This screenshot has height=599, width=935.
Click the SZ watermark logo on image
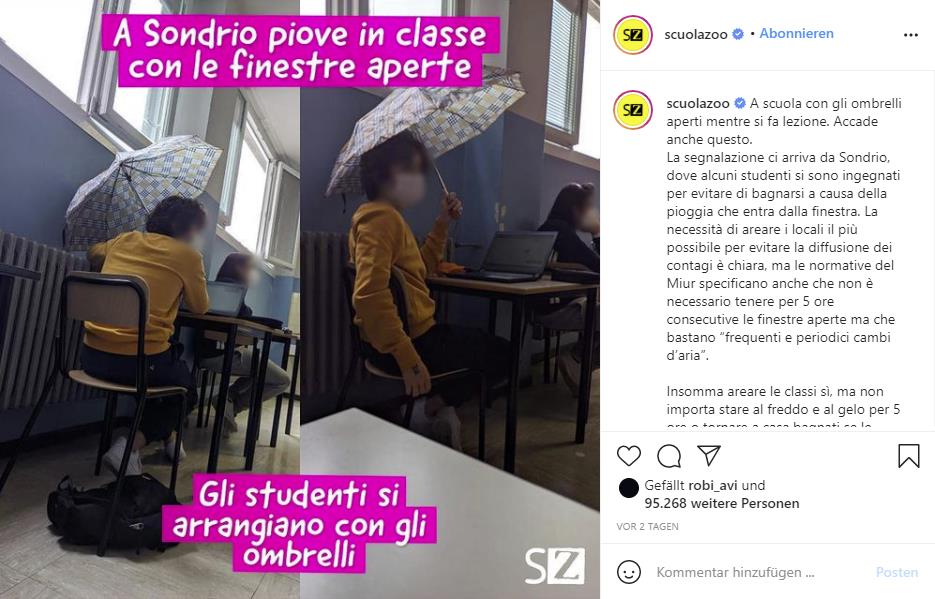(555, 566)
